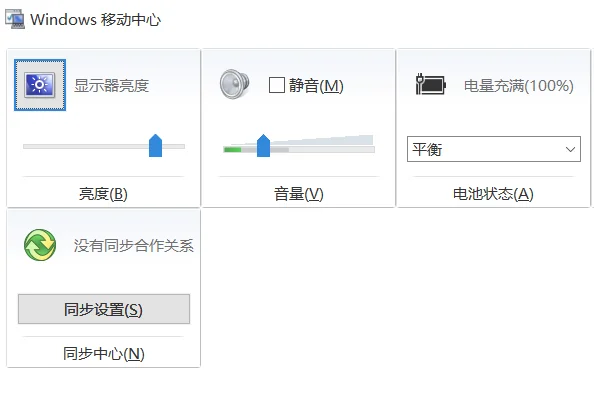This screenshot has width=594, height=397.
Task: Select the 电池状态(A) tile label
Action: 493,194
